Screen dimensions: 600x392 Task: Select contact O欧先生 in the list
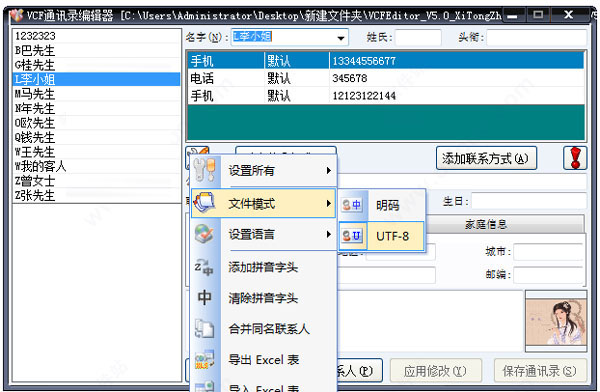[96, 123]
